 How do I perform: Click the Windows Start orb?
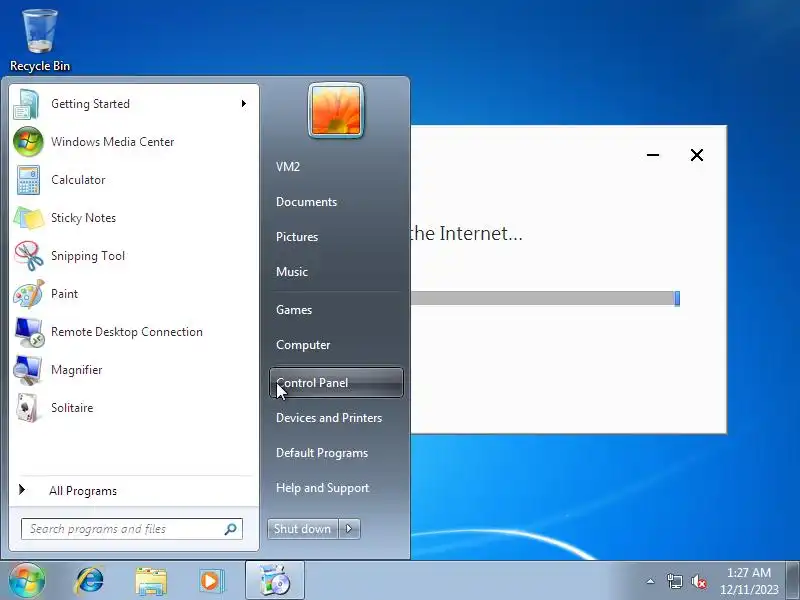(27, 581)
